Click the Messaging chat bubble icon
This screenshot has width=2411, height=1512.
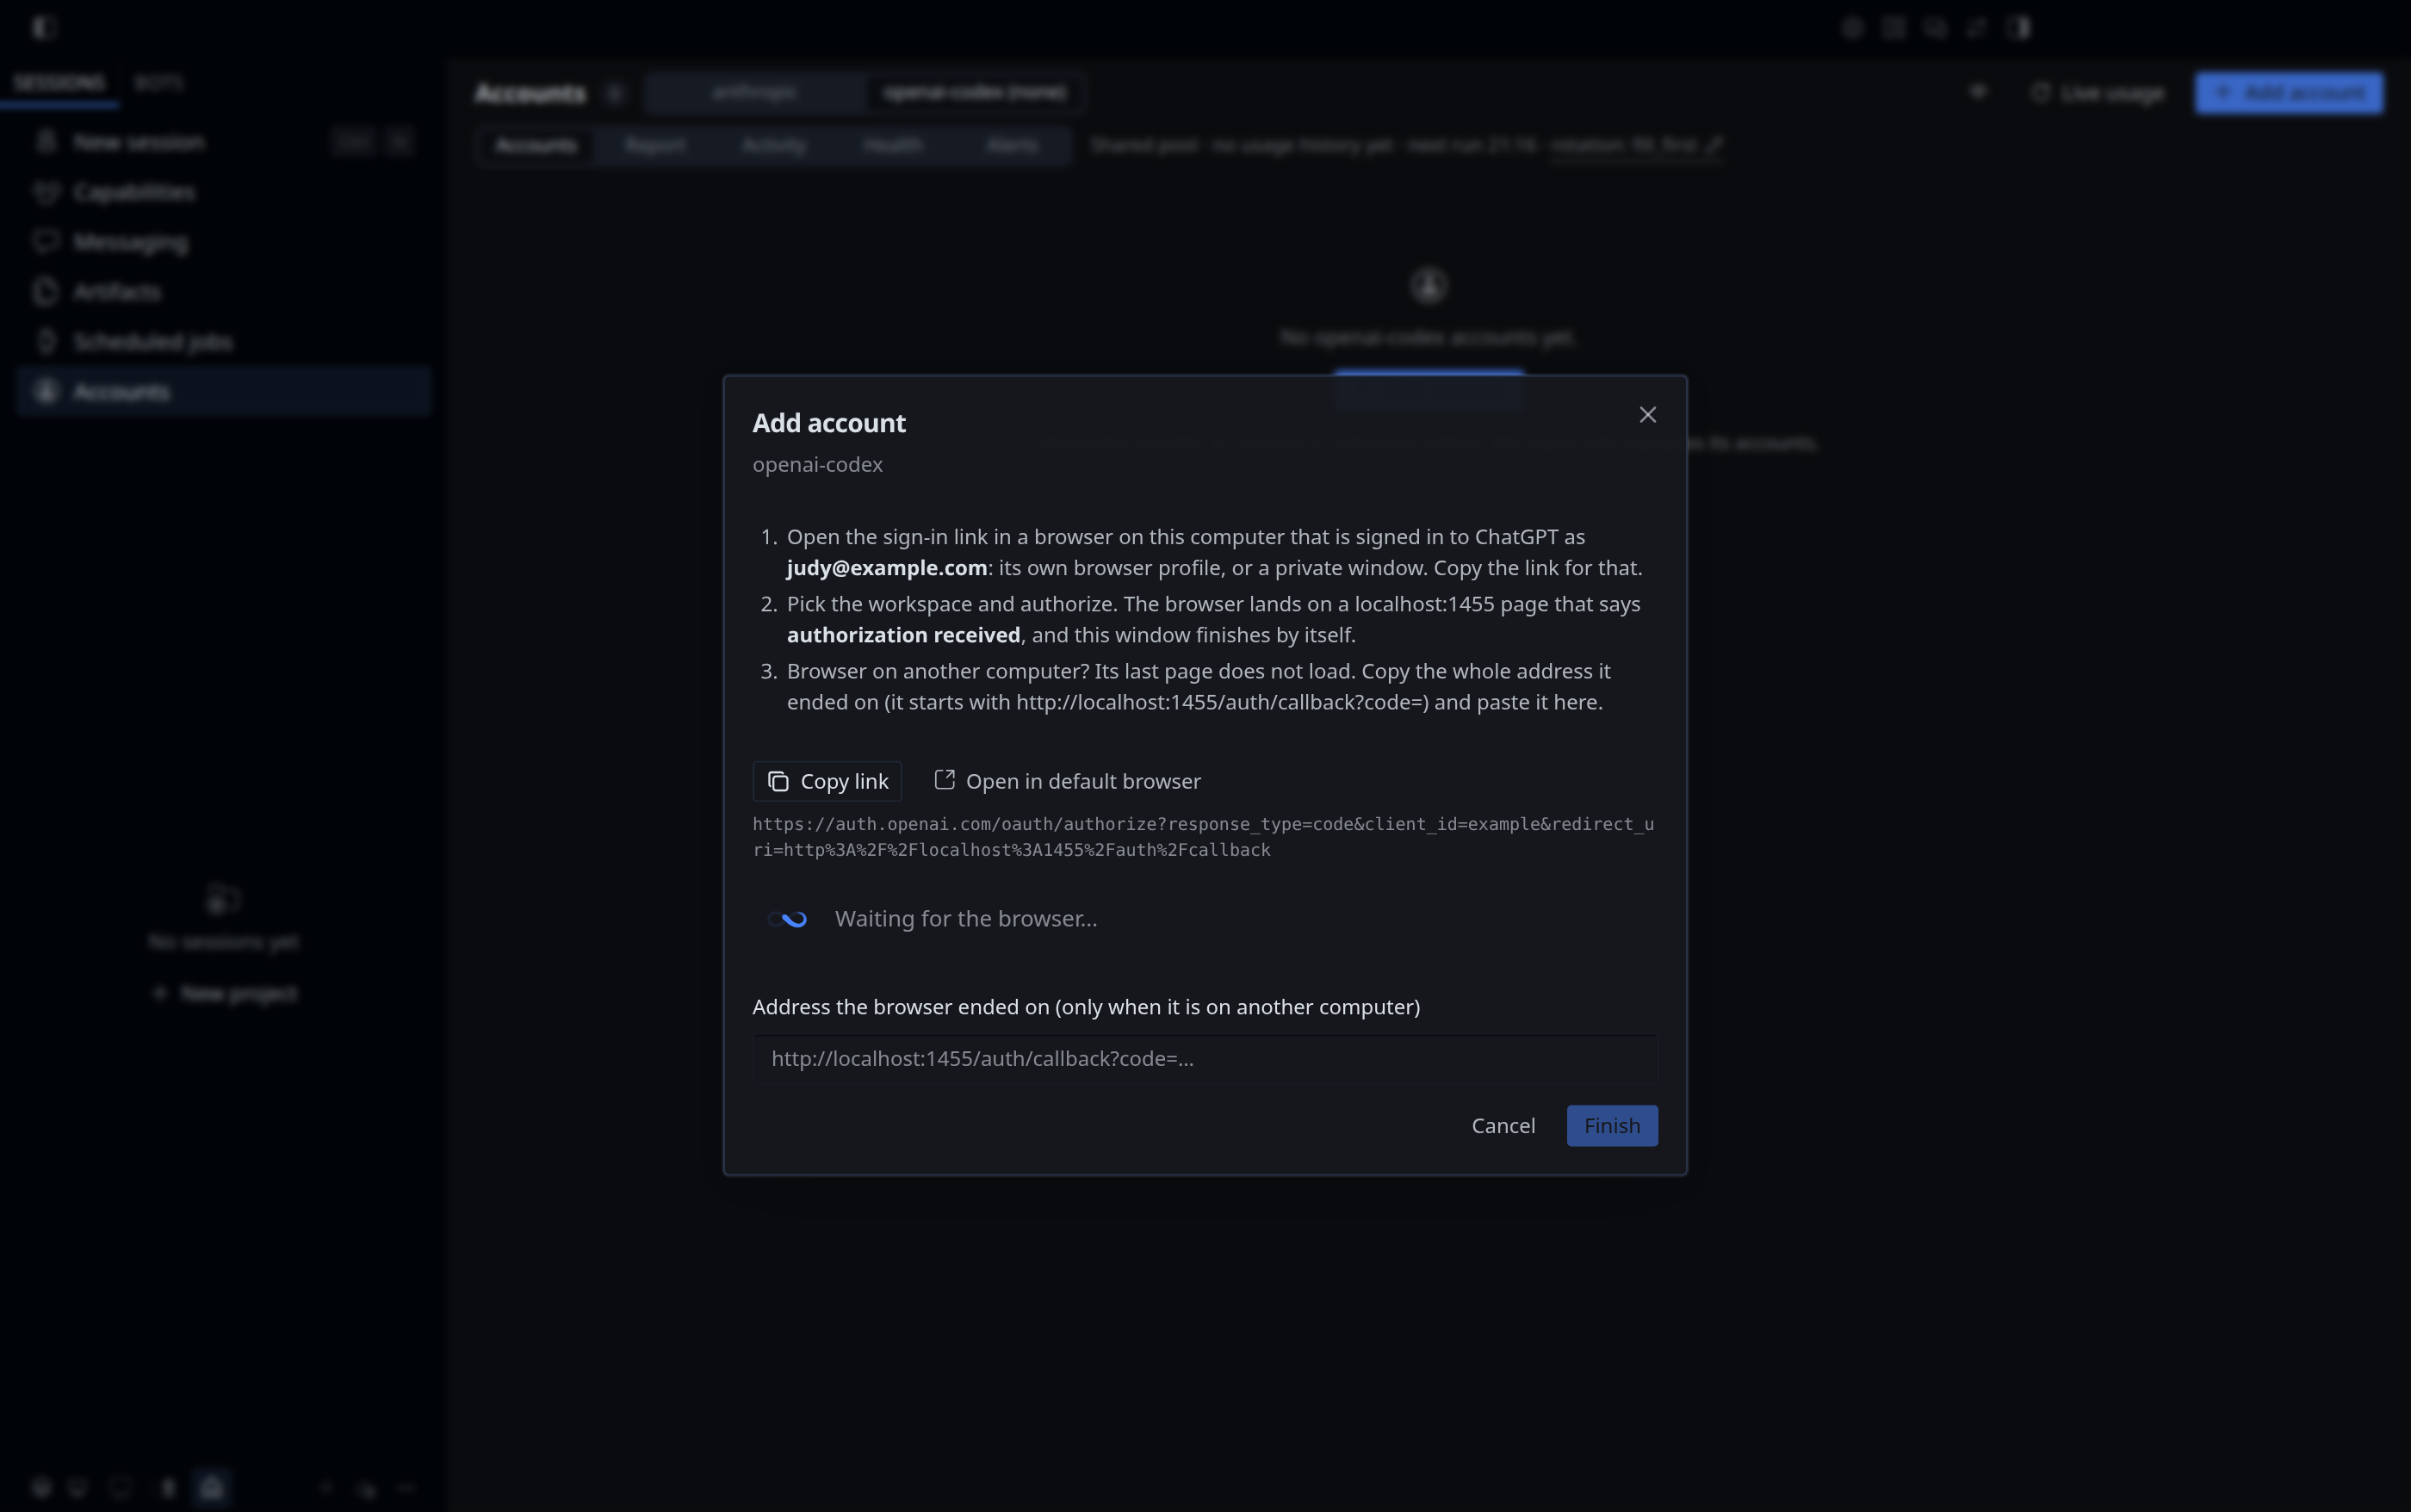click(45, 241)
